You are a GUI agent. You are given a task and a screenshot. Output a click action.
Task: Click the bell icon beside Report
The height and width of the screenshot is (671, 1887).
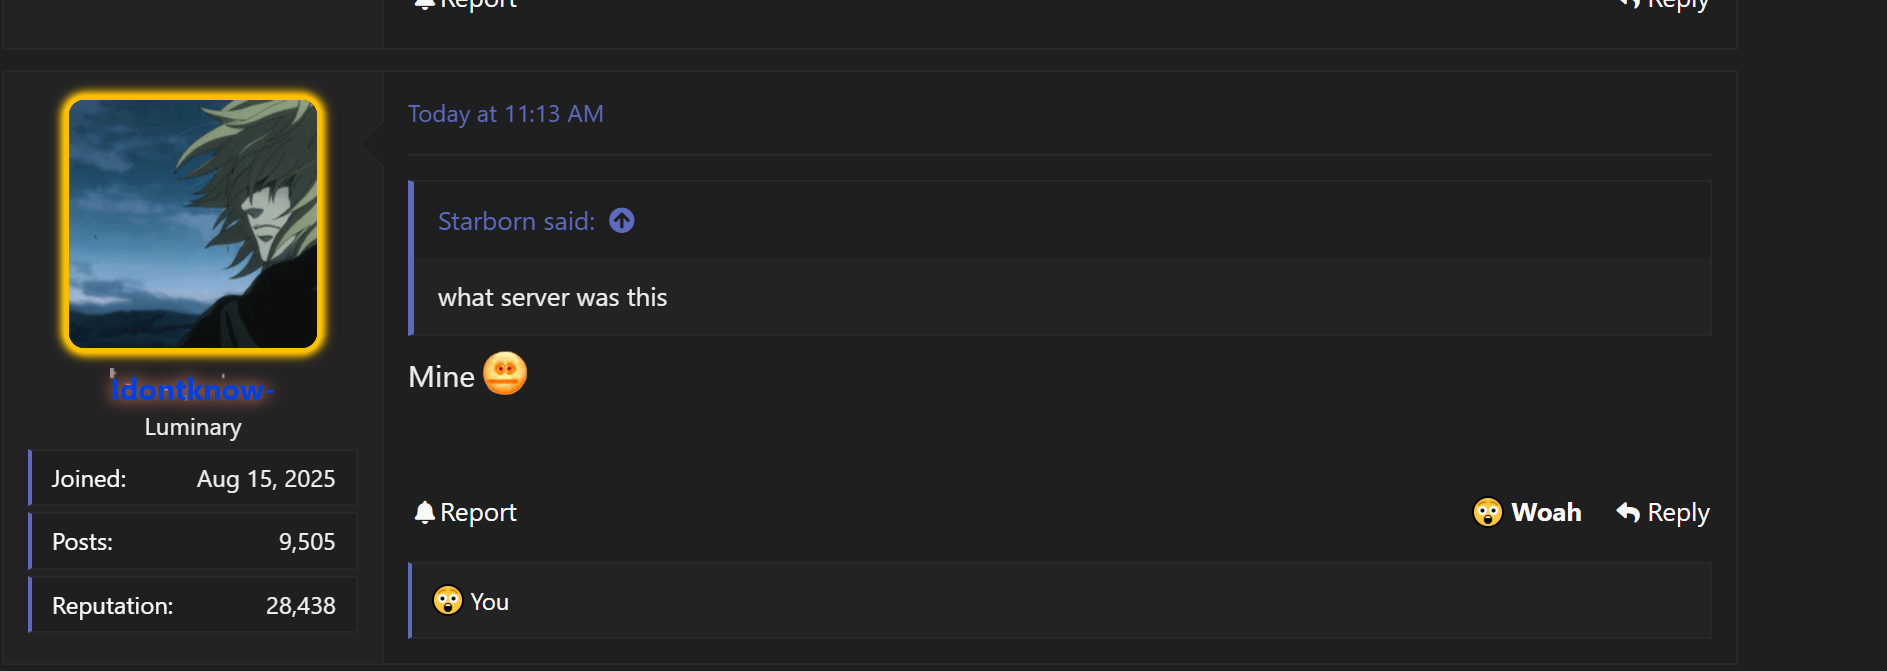424,512
